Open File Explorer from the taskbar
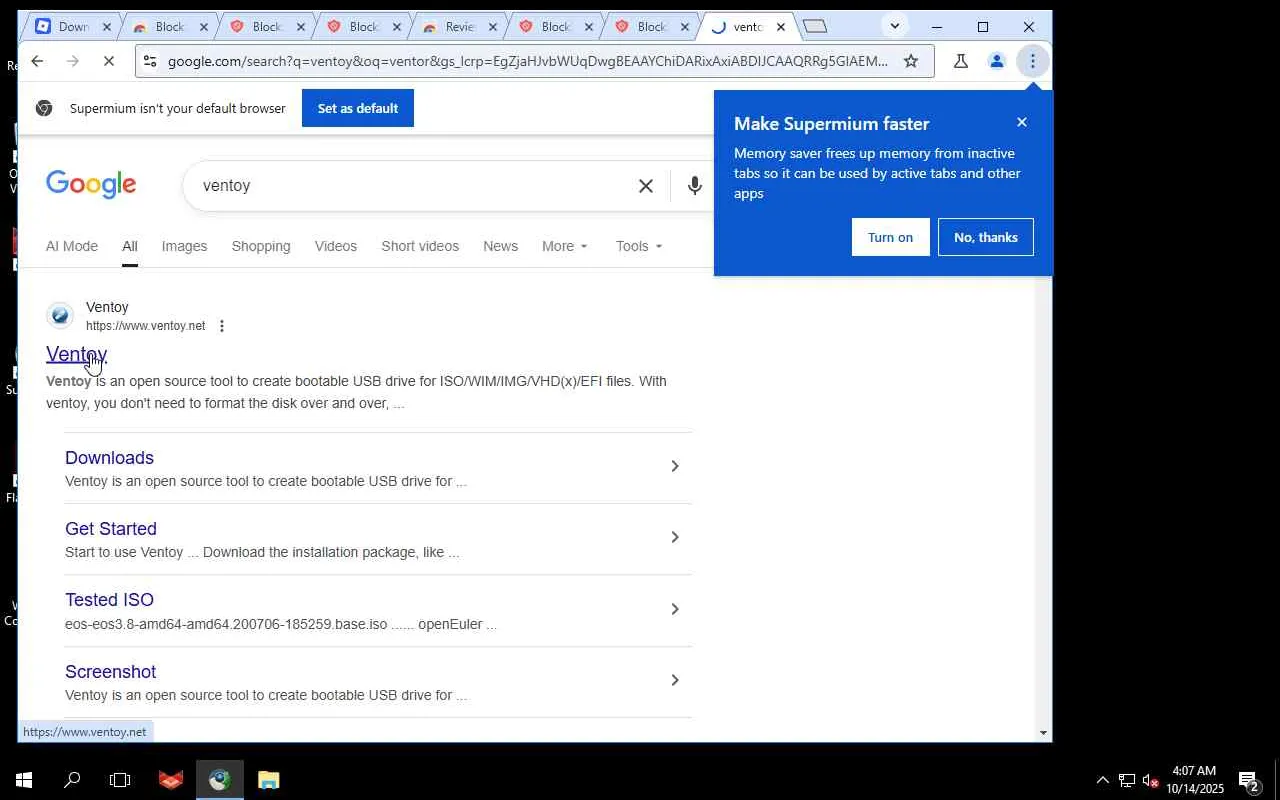 268,780
